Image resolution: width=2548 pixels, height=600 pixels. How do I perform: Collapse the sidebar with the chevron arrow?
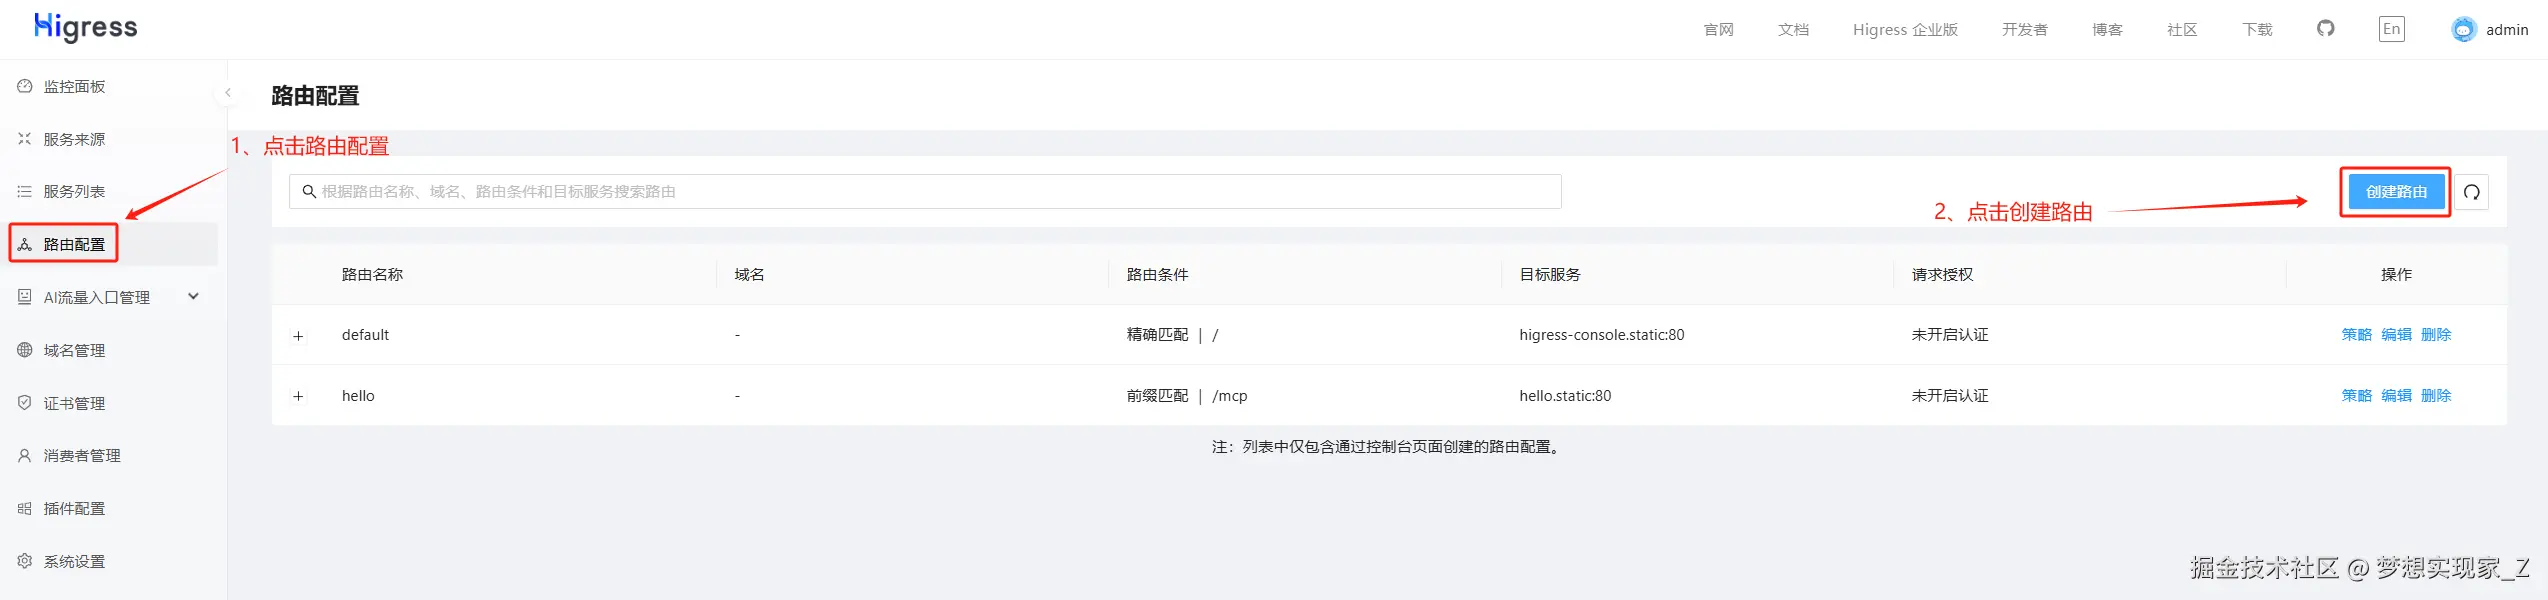click(x=228, y=93)
